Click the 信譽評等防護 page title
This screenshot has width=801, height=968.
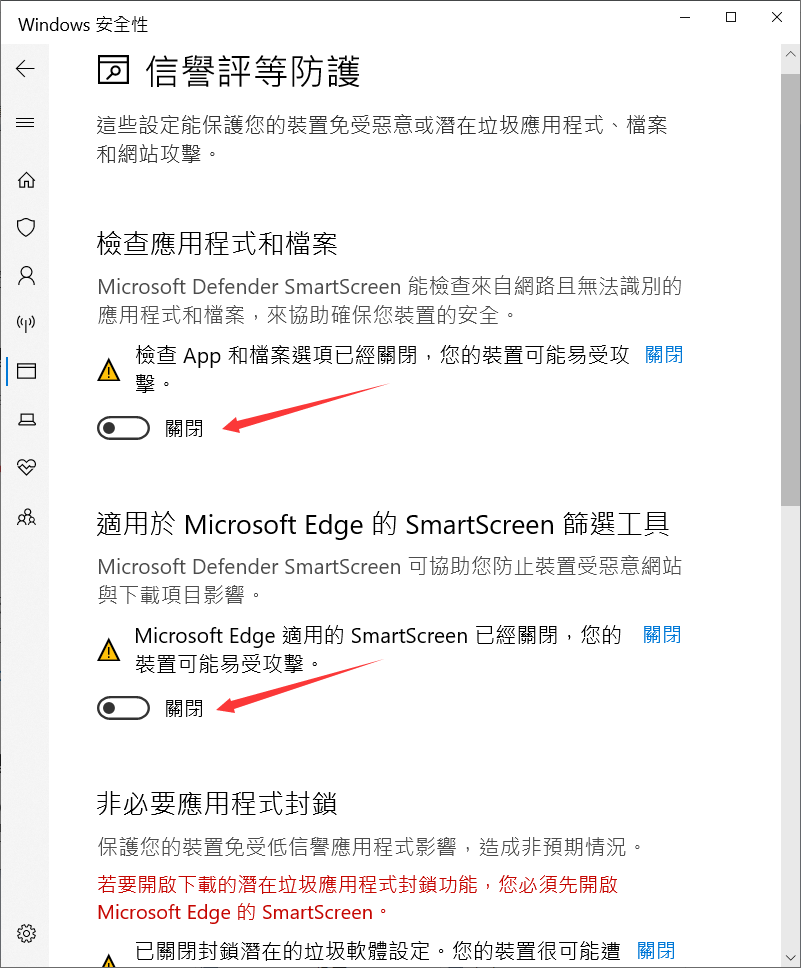253,71
